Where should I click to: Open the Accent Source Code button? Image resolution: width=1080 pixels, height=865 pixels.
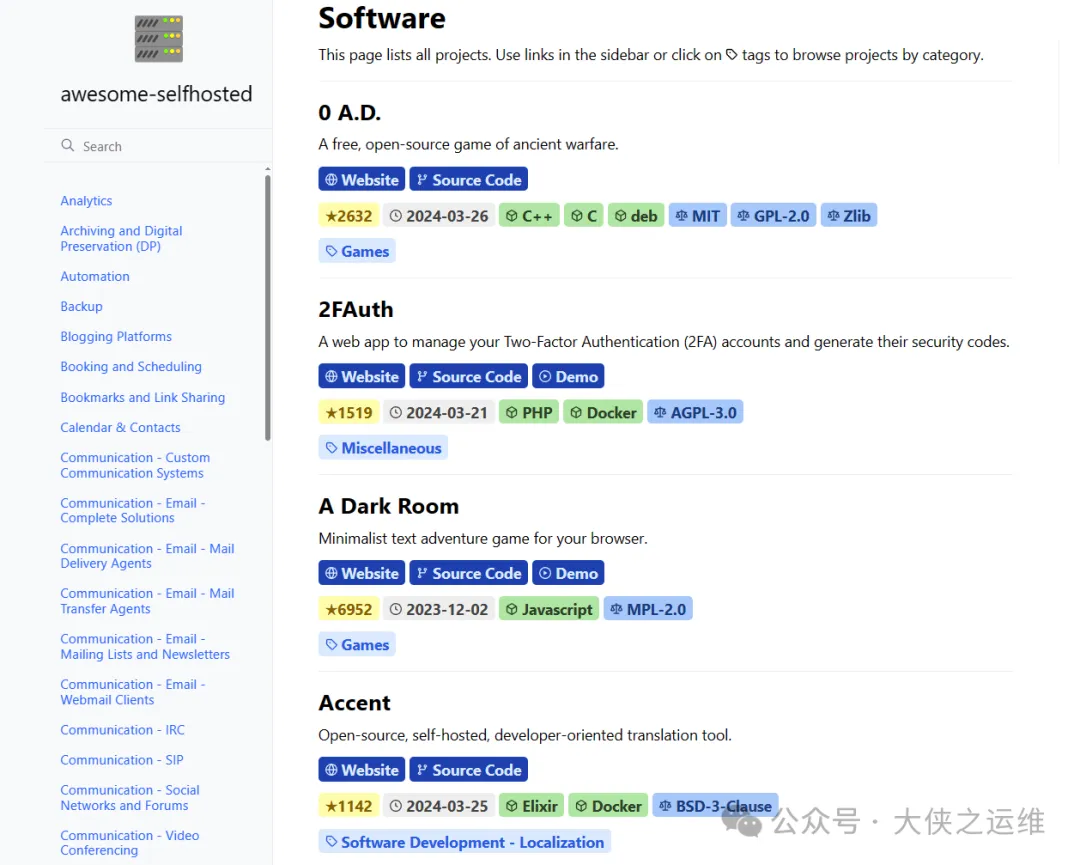(468, 770)
